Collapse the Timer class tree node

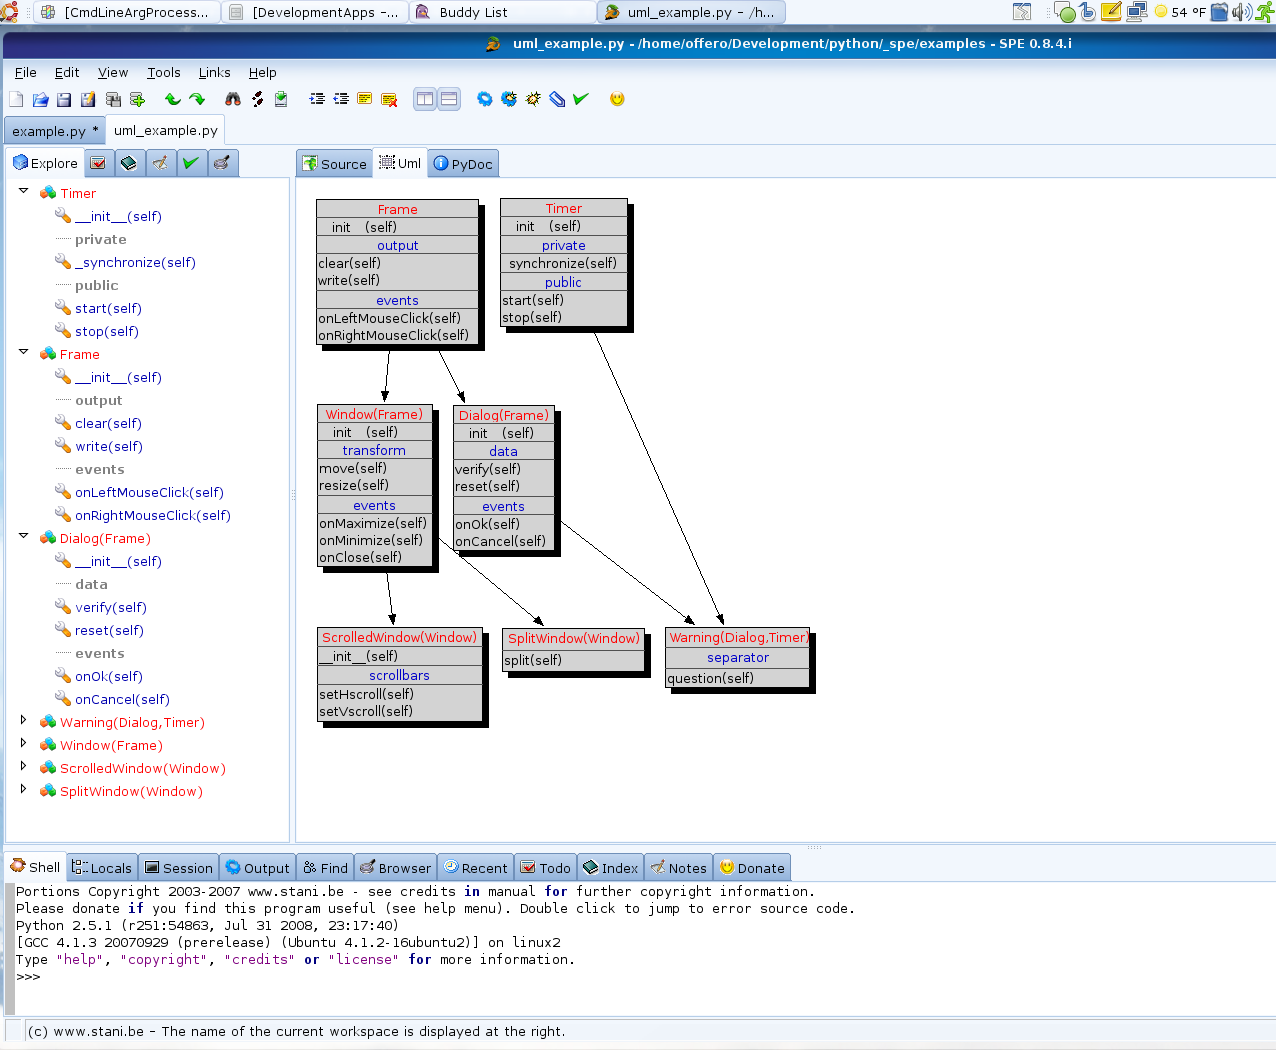coord(23,191)
